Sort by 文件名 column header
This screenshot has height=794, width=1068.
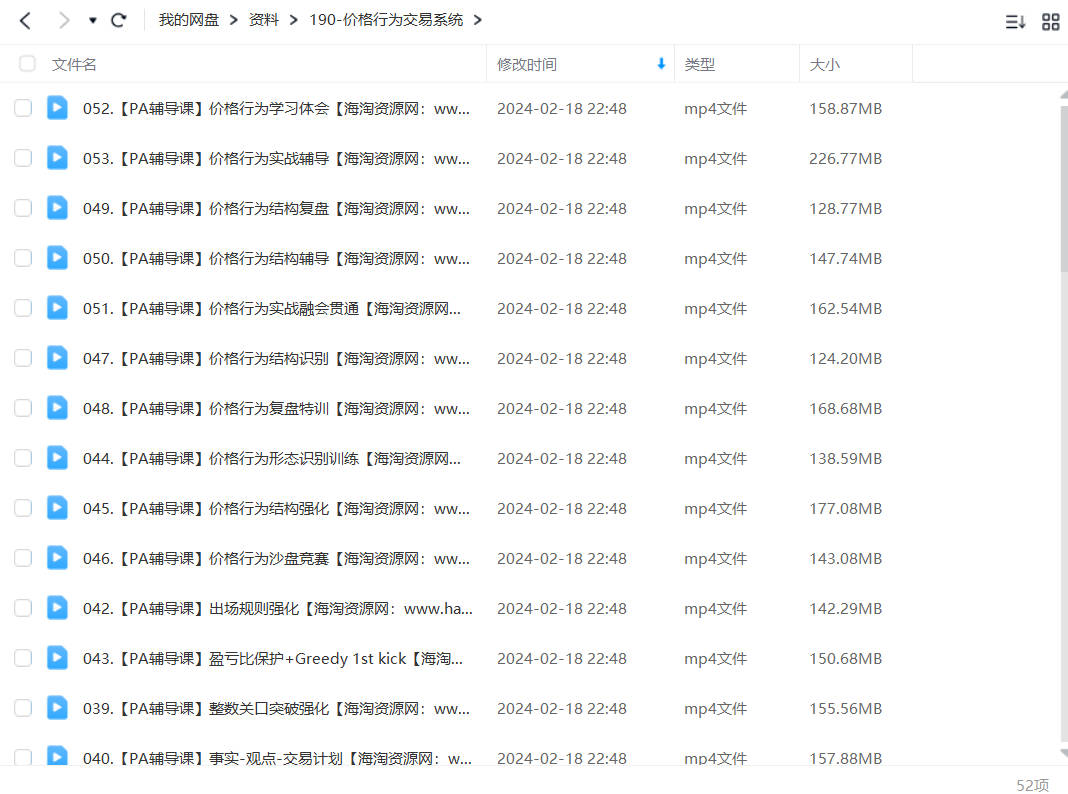click(74, 64)
